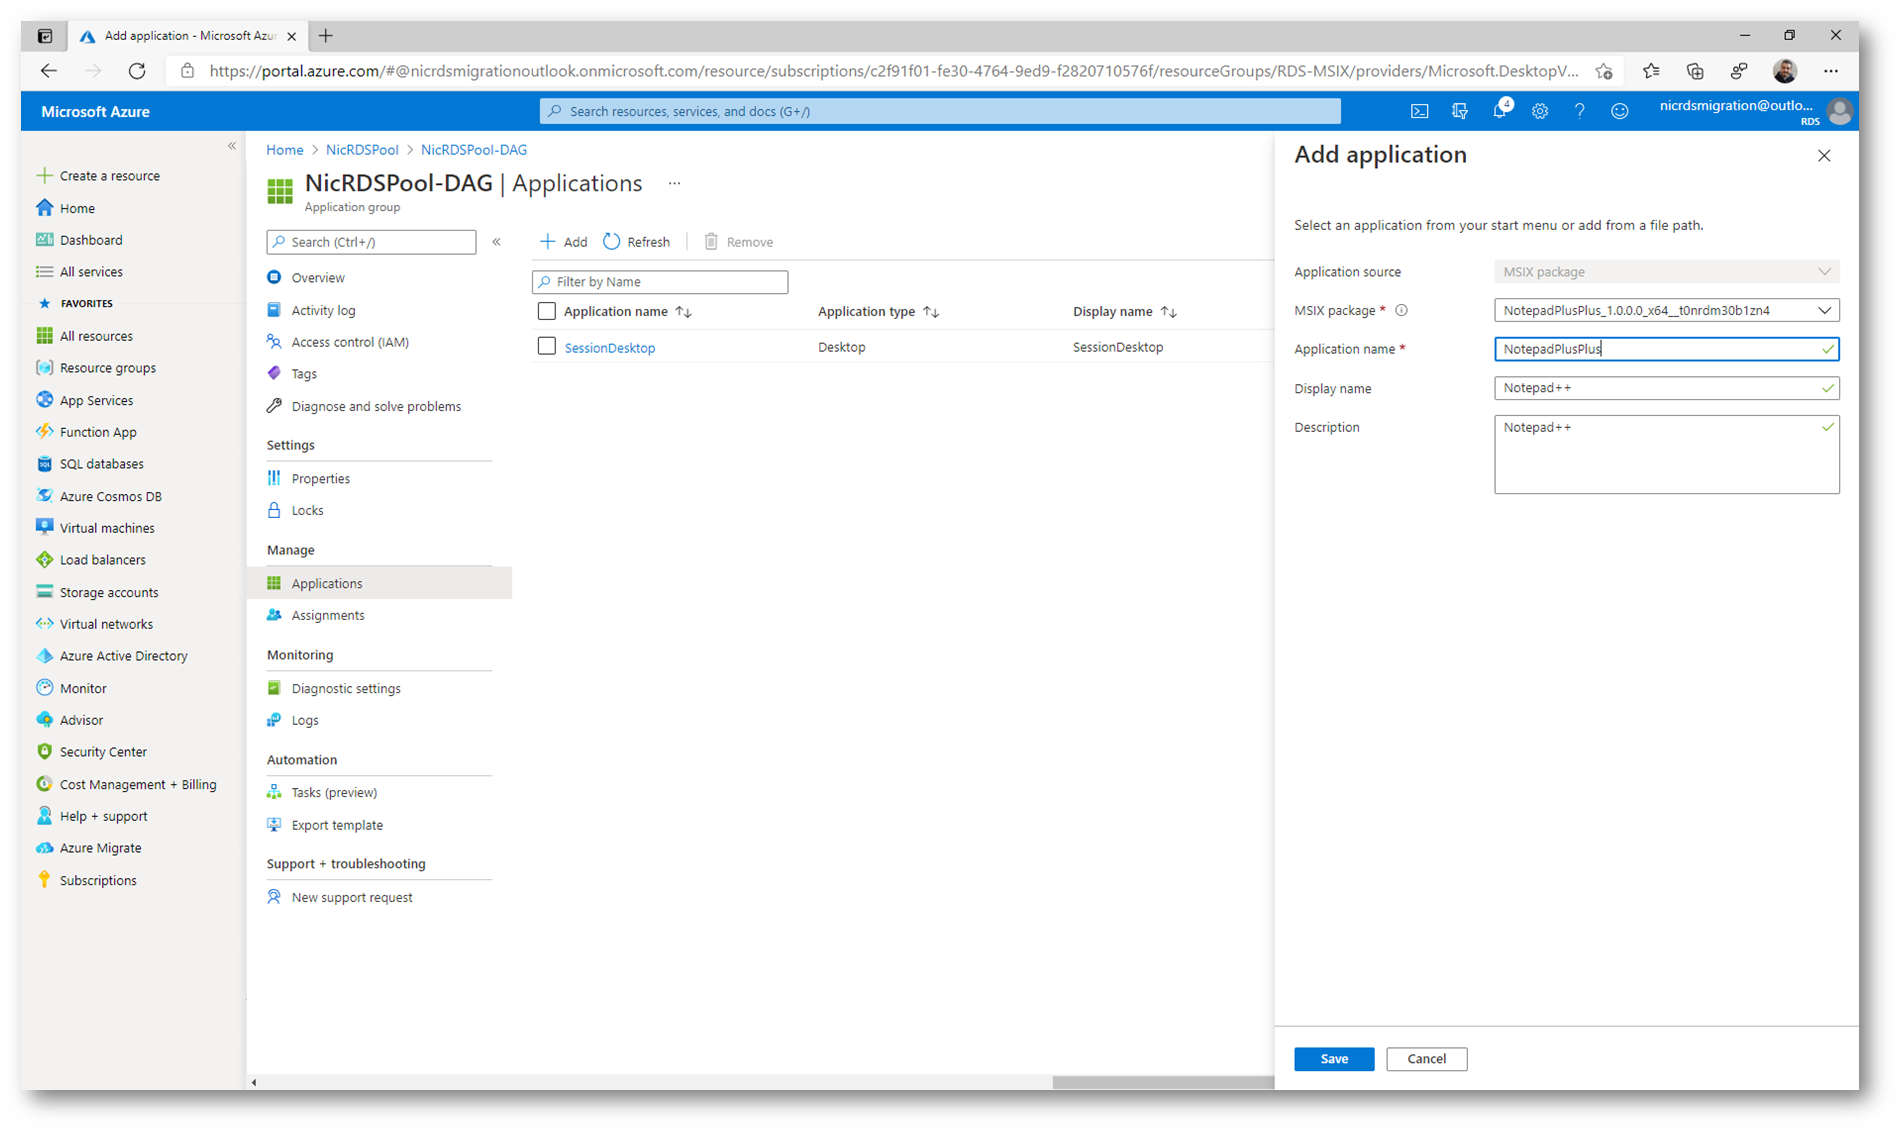Open browser settings and more menu
The height and width of the screenshot is (1132, 1901).
coord(1831,71)
